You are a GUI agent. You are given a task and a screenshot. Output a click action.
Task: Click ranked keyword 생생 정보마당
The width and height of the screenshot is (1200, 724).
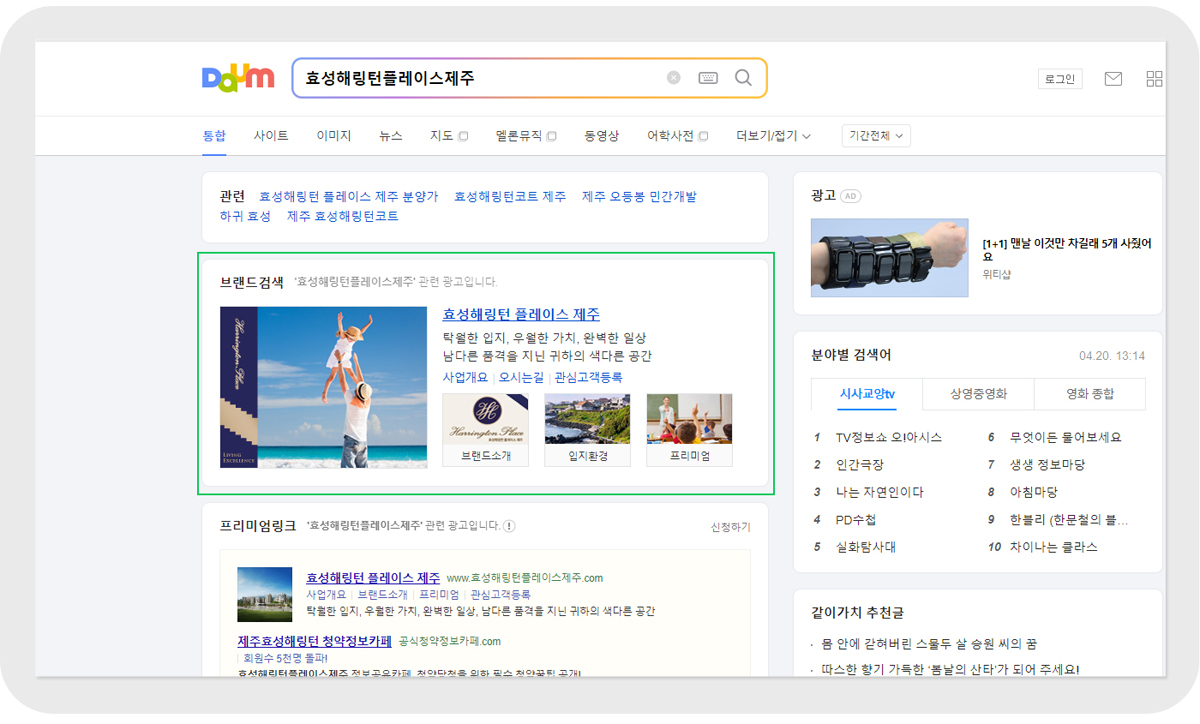point(1047,465)
